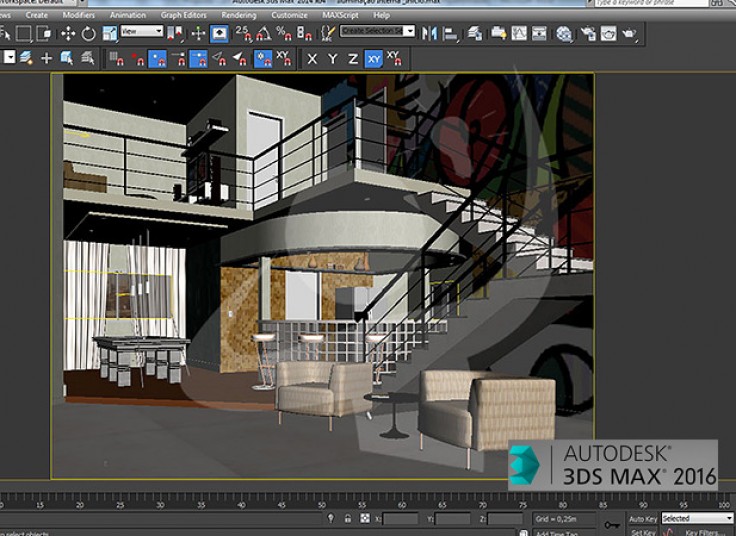Image resolution: width=736 pixels, height=536 pixels.
Task: Select the Move transform tool
Action: click(68, 33)
